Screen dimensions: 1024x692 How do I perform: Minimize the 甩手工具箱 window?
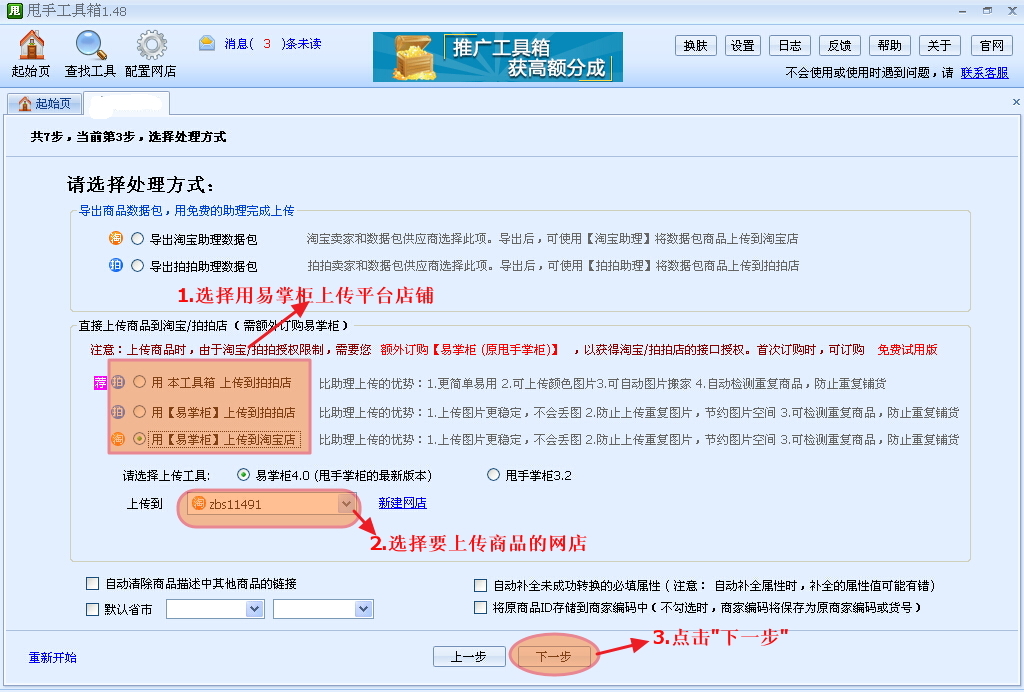[x=963, y=11]
